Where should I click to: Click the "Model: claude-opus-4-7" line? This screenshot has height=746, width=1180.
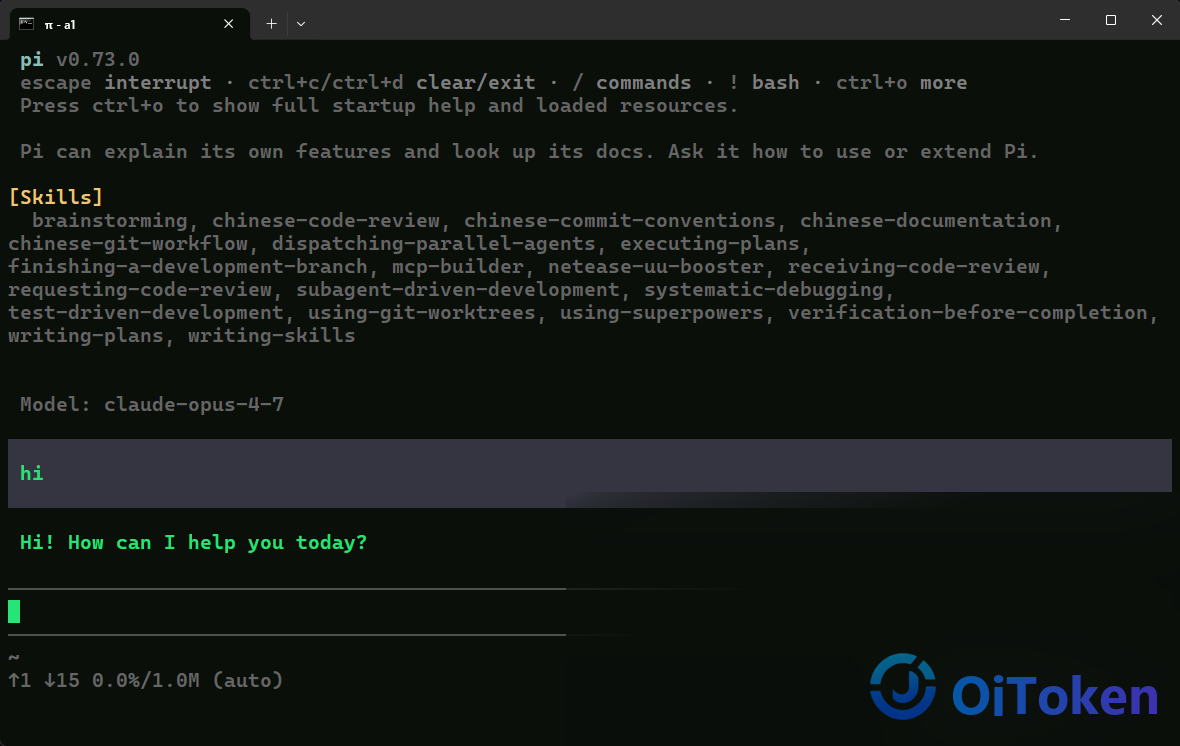pos(152,404)
